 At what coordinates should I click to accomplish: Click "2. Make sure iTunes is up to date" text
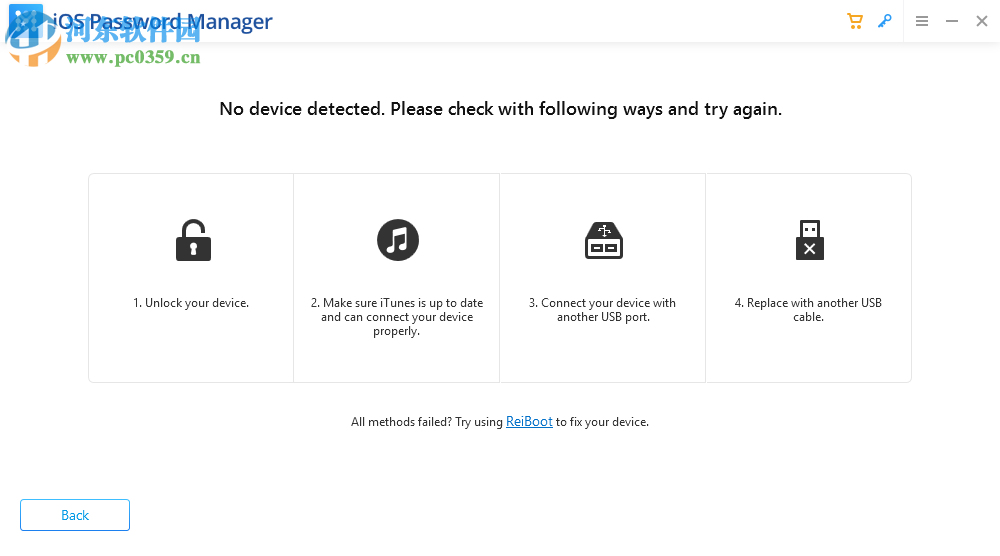(397, 303)
